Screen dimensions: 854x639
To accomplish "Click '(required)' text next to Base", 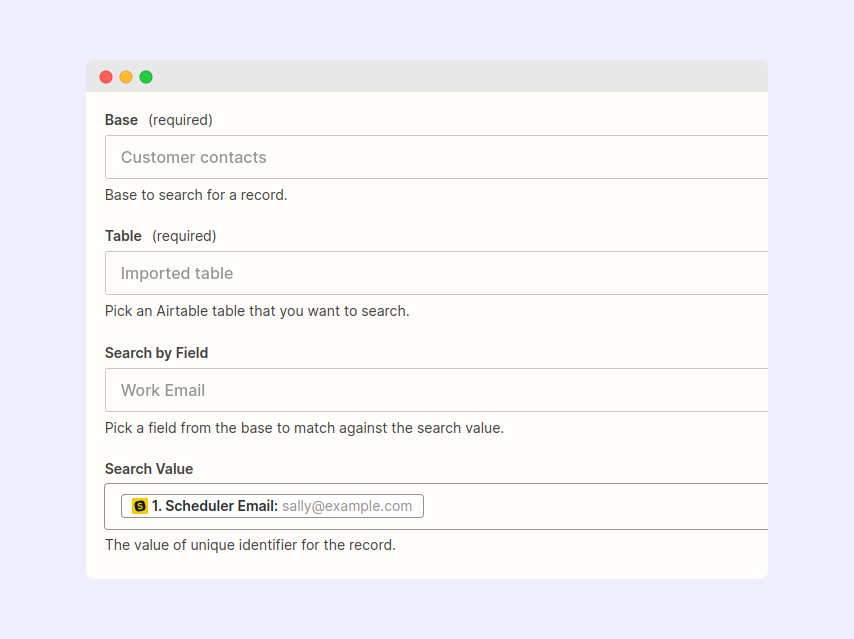I will [180, 120].
